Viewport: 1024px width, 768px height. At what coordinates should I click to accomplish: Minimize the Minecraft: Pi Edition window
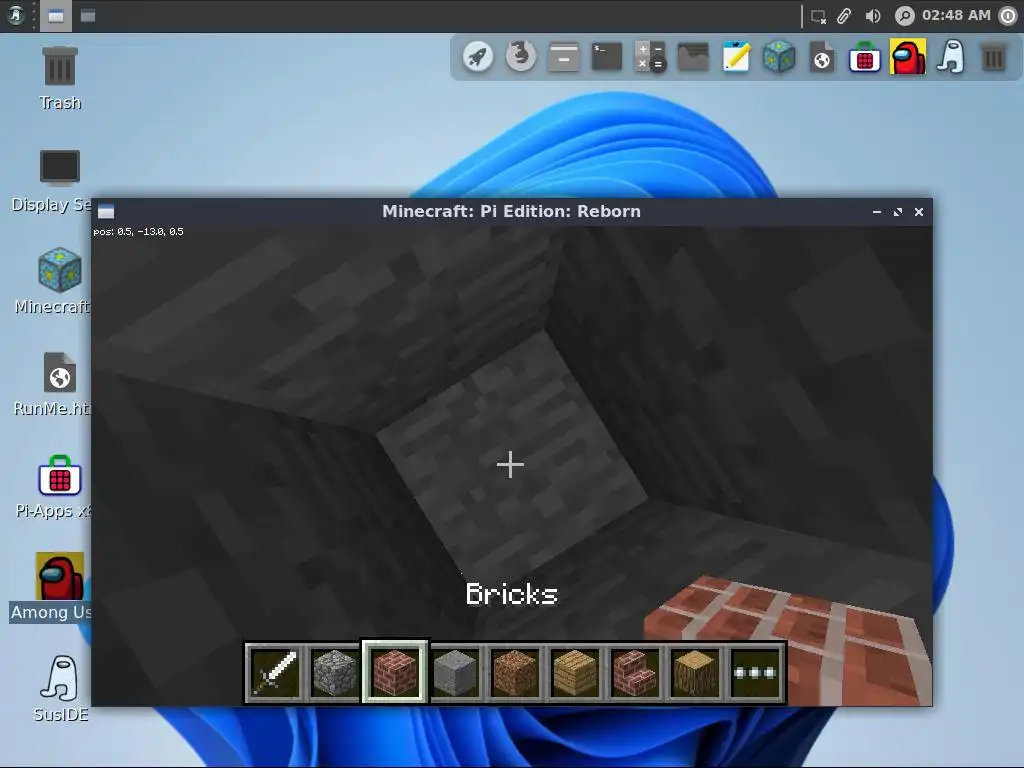point(877,212)
